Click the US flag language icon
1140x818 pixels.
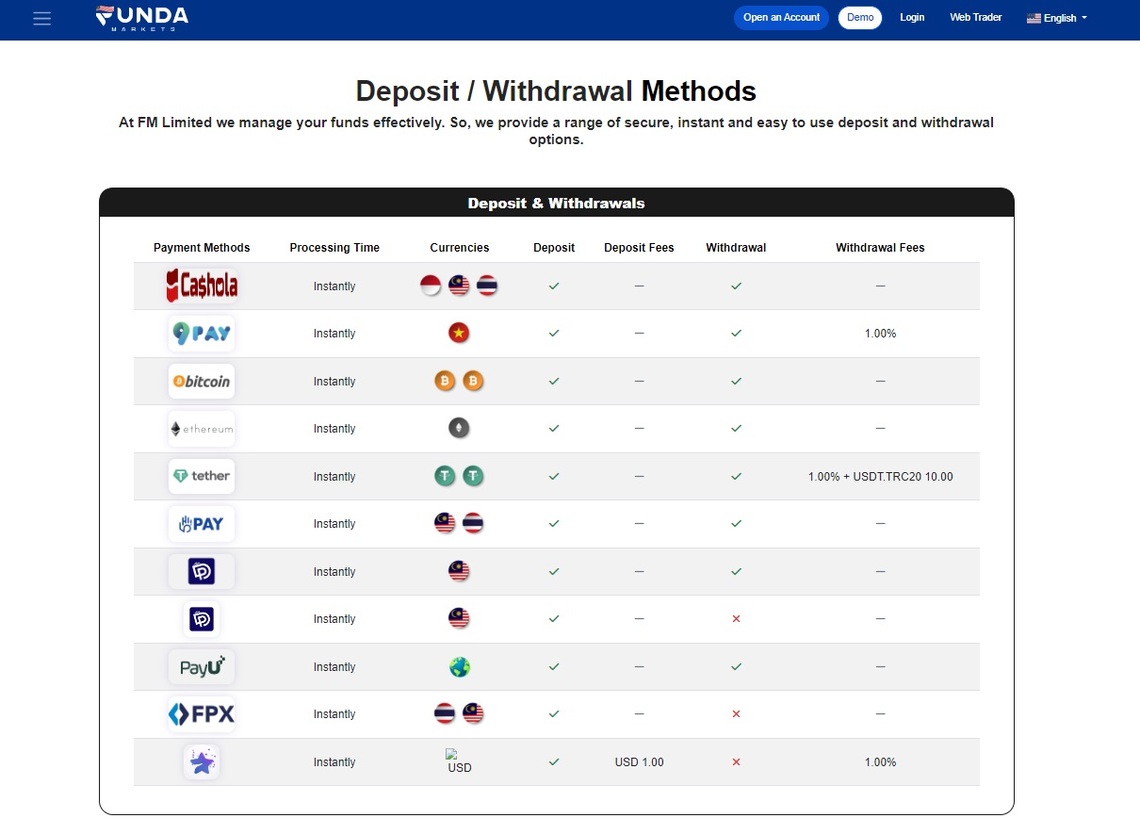[x=1033, y=18]
